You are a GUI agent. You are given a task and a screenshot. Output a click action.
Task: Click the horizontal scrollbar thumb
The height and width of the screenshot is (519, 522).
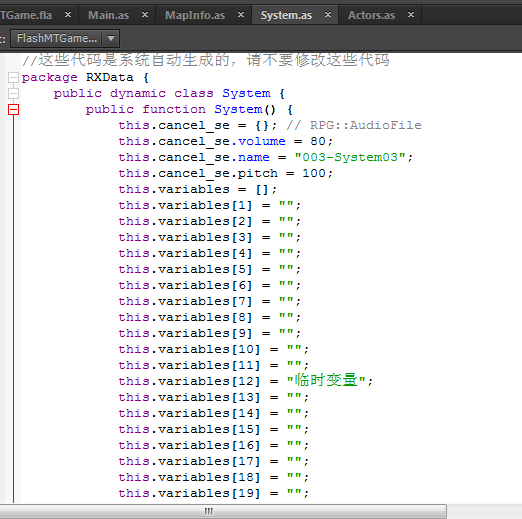tap(223, 511)
